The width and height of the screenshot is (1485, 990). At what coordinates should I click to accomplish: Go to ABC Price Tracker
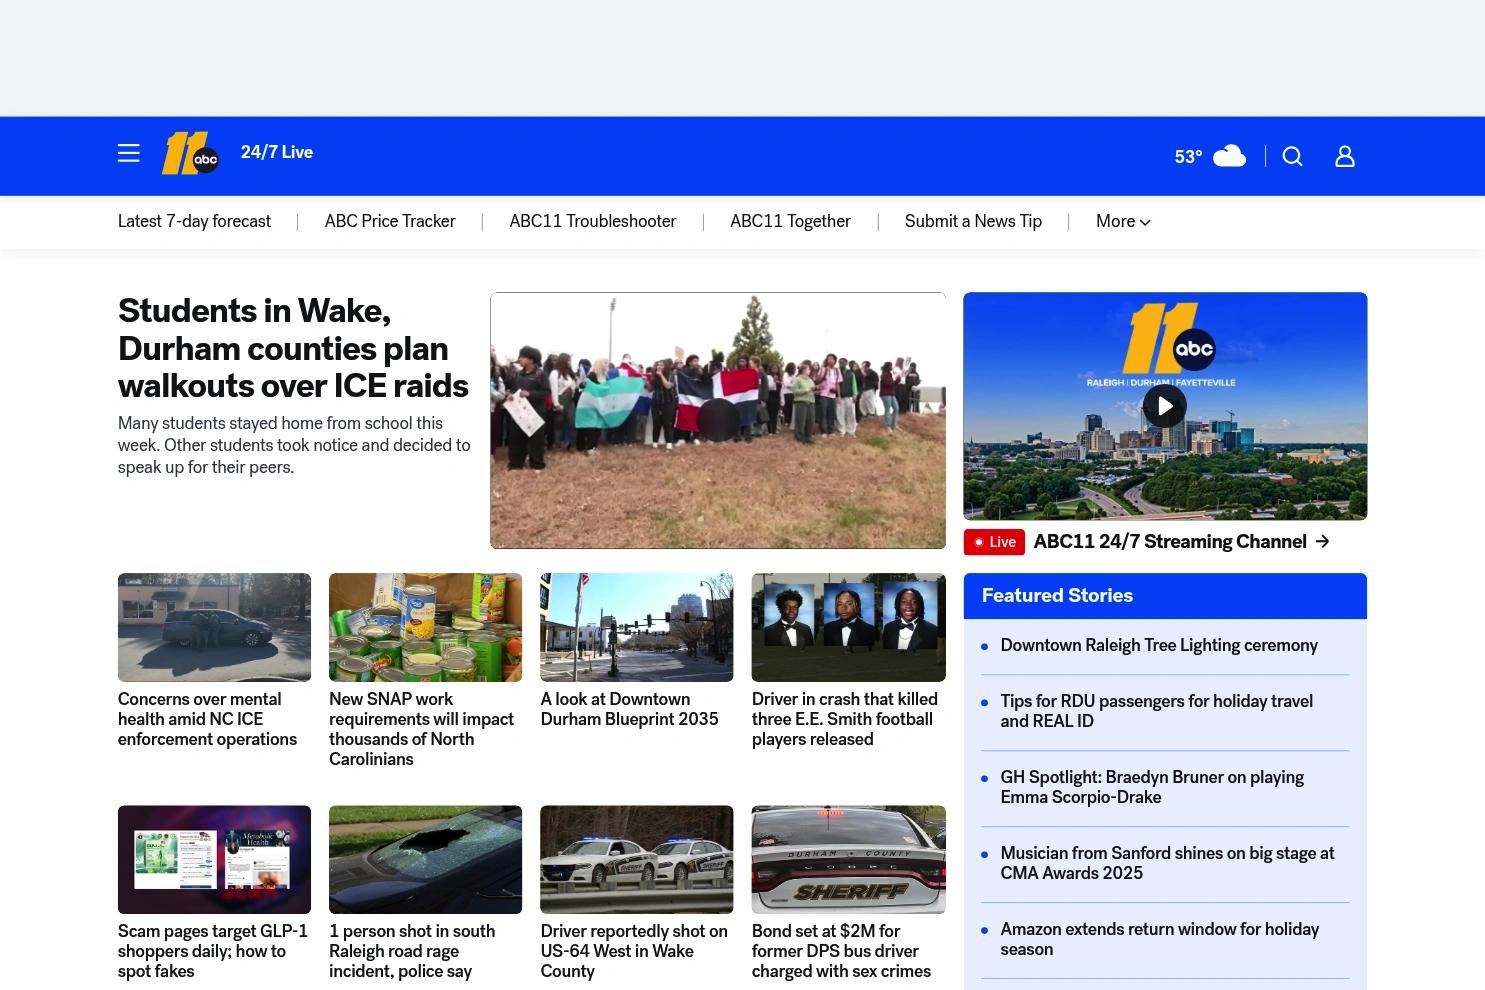point(390,222)
